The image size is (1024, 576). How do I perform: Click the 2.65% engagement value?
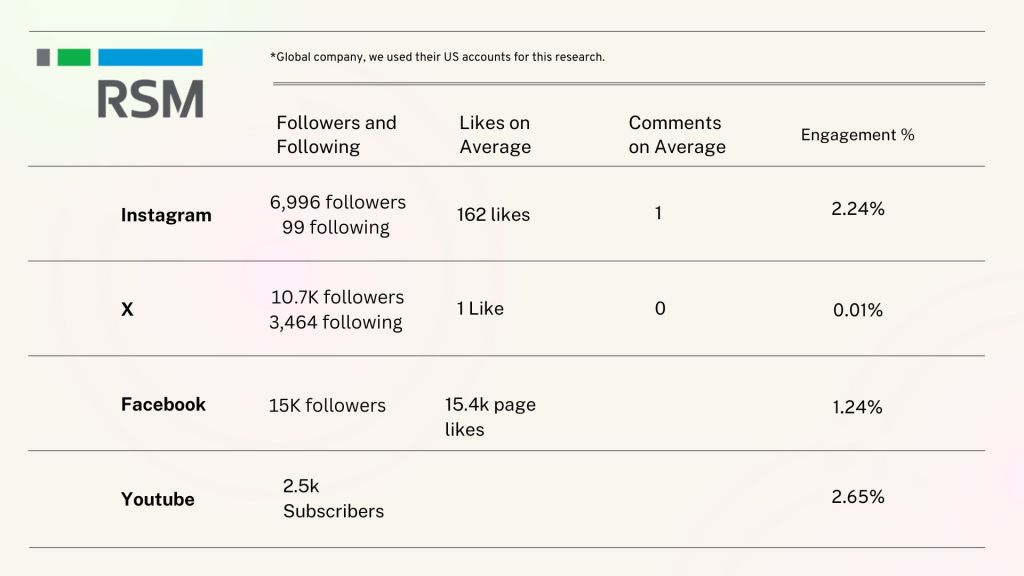point(857,497)
